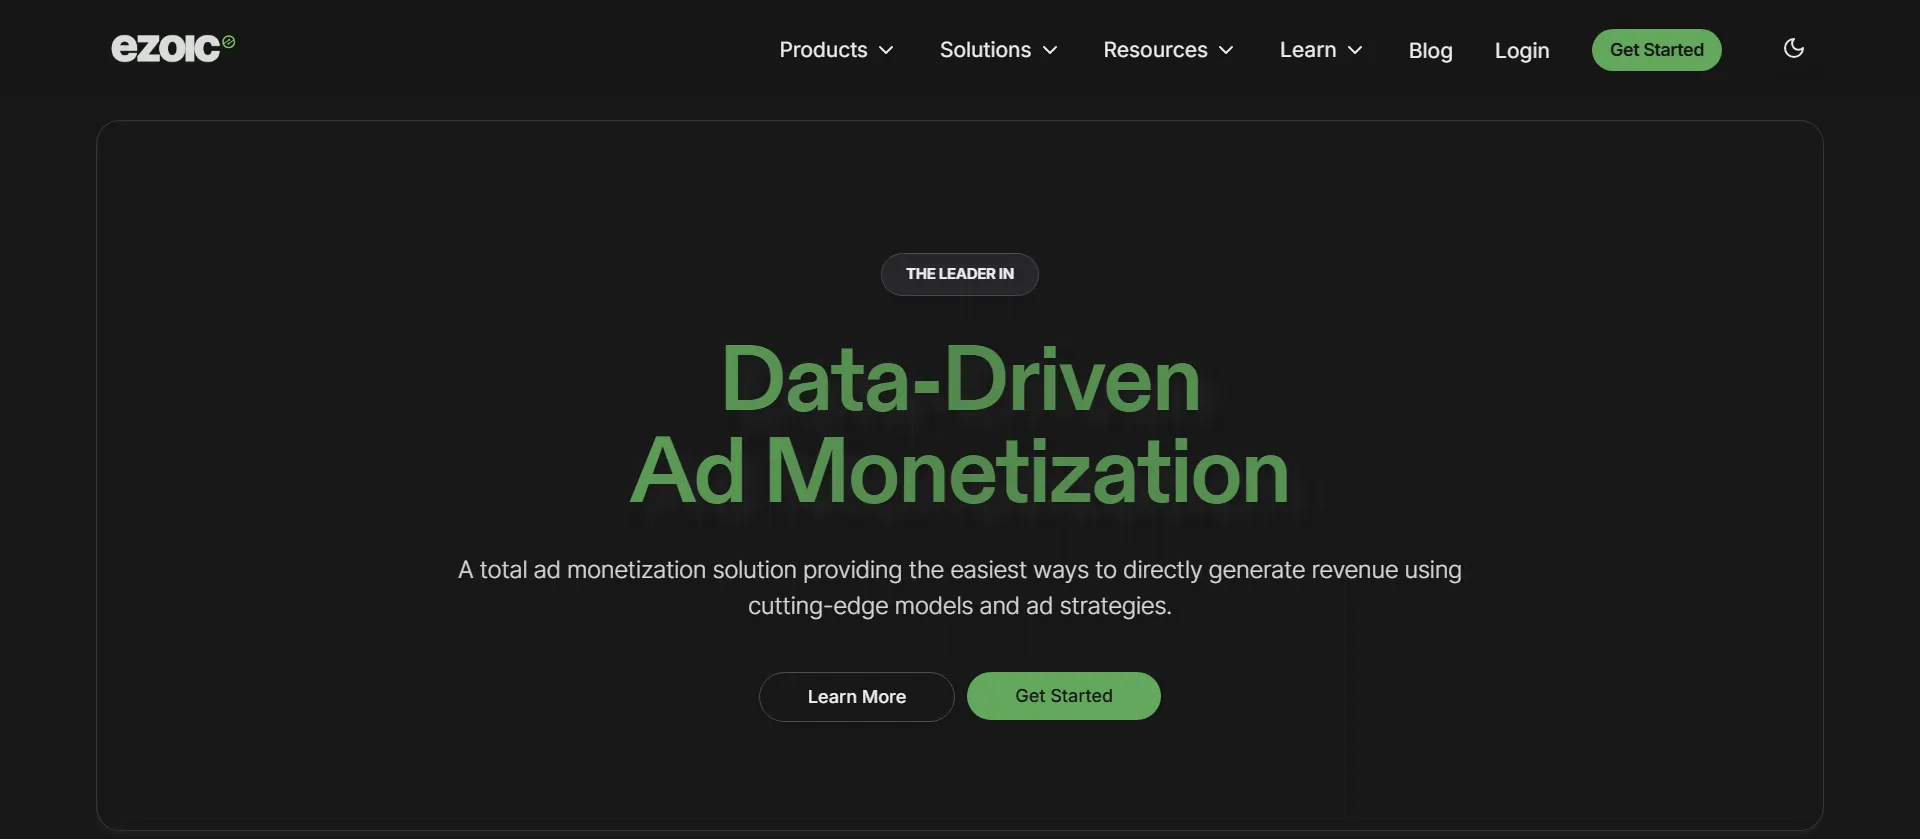Go to the Blog page

tap(1430, 50)
